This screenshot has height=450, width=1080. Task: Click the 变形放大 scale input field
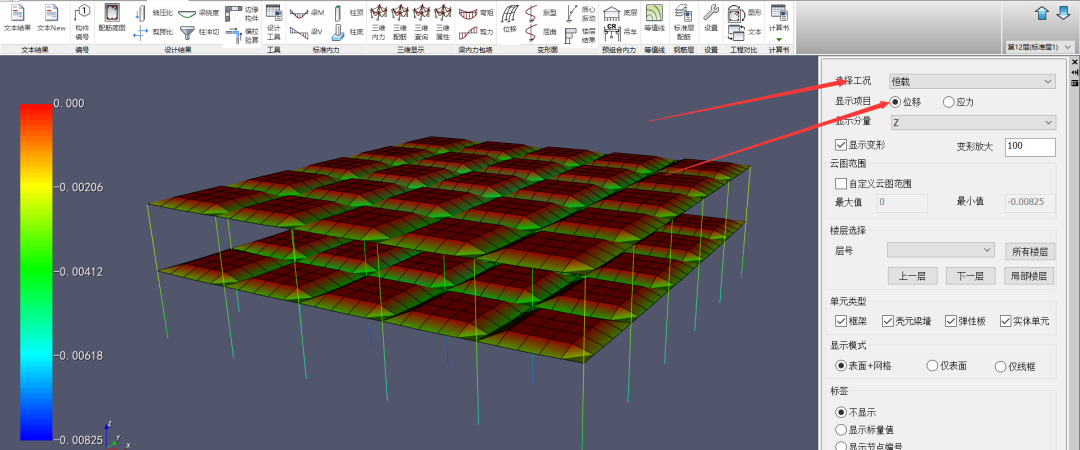click(x=1030, y=147)
